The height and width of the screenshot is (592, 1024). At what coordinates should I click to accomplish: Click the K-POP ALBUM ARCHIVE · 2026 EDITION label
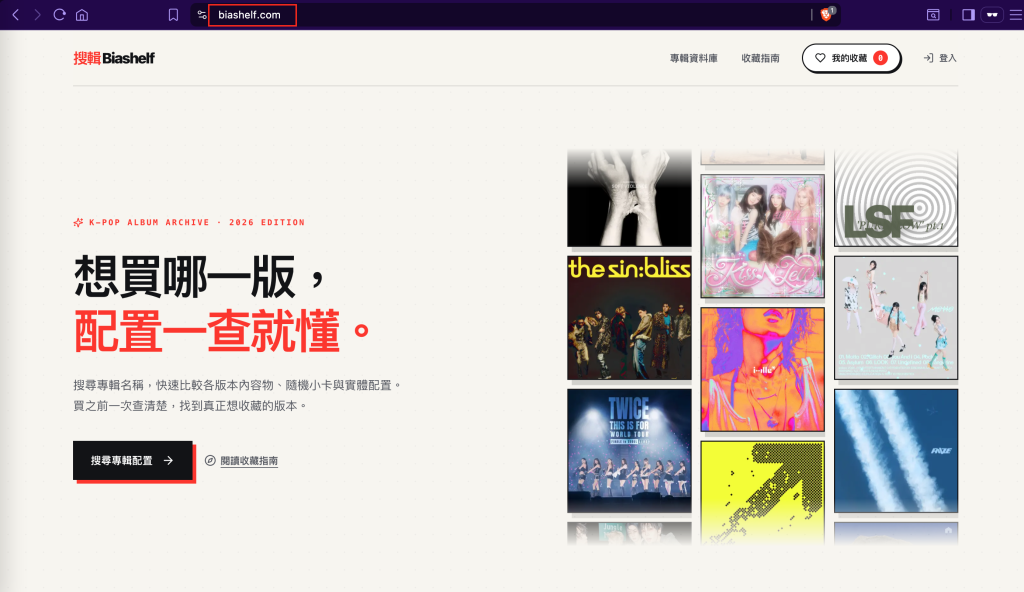point(197,222)
